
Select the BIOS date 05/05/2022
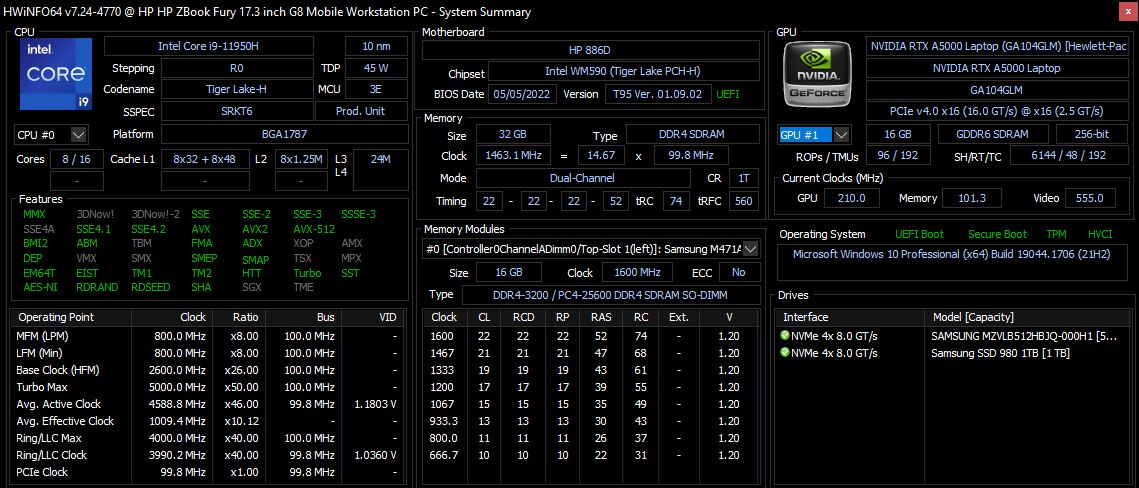tap(524, 94)
